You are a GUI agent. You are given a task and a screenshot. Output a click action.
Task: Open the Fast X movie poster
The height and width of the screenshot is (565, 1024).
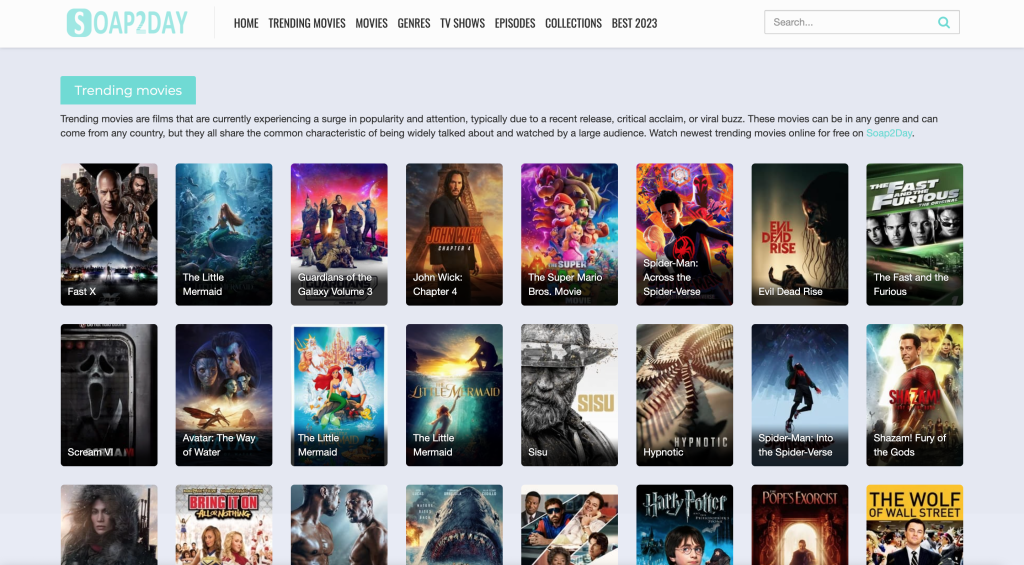(x=109, y=234)
